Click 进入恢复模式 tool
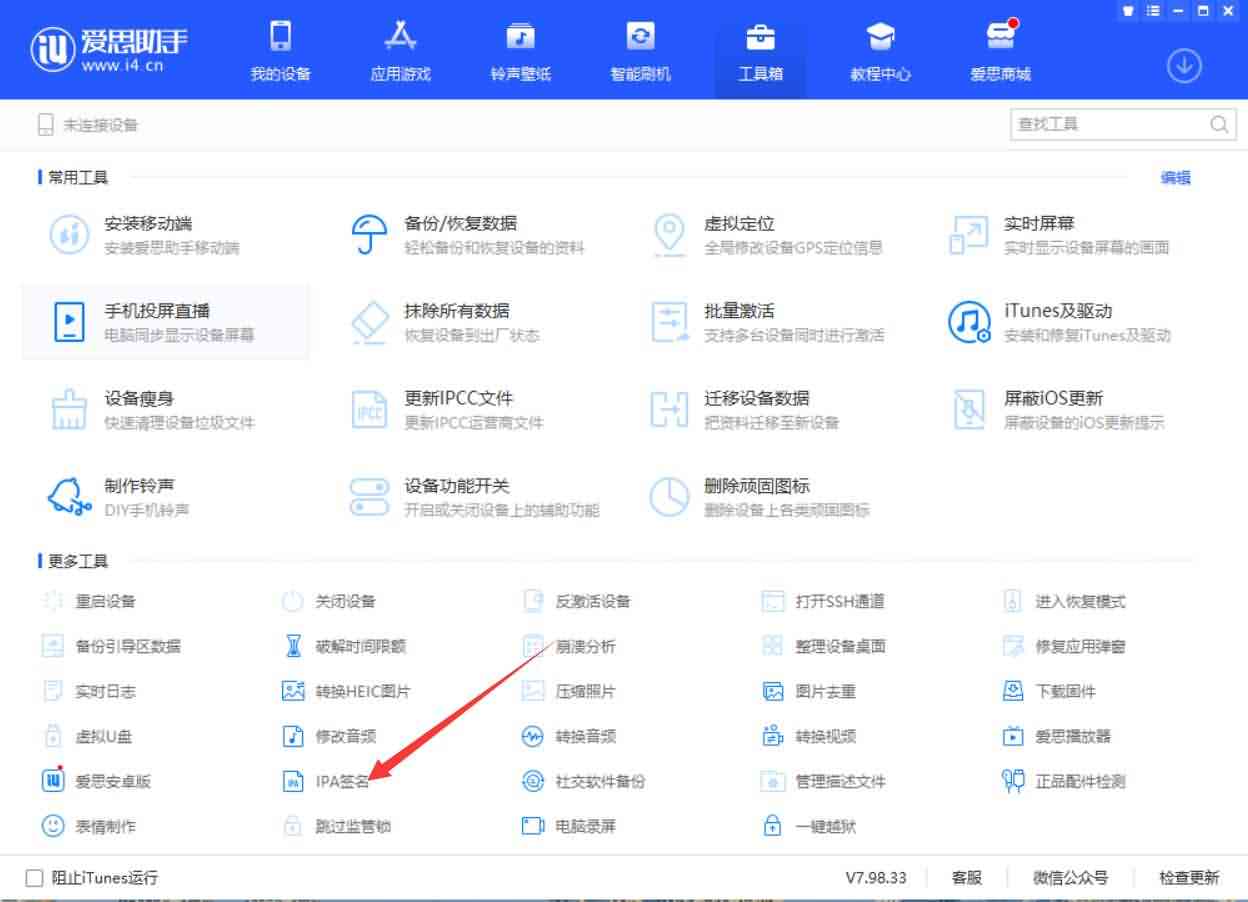Viewport: 1248px width, 902px height. [x=1064, y=601]
